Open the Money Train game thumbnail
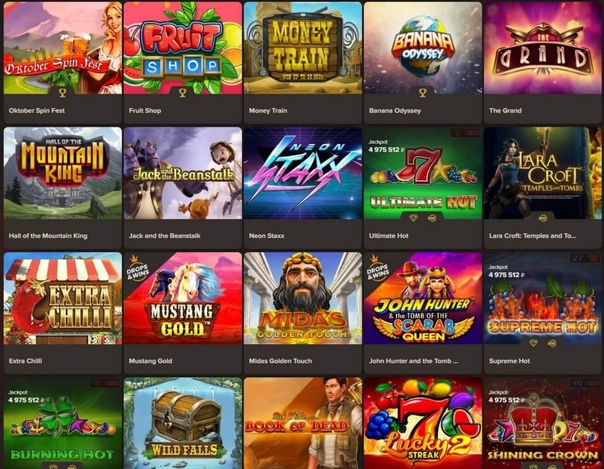This screenshot has height=469, width=604. 303,48
